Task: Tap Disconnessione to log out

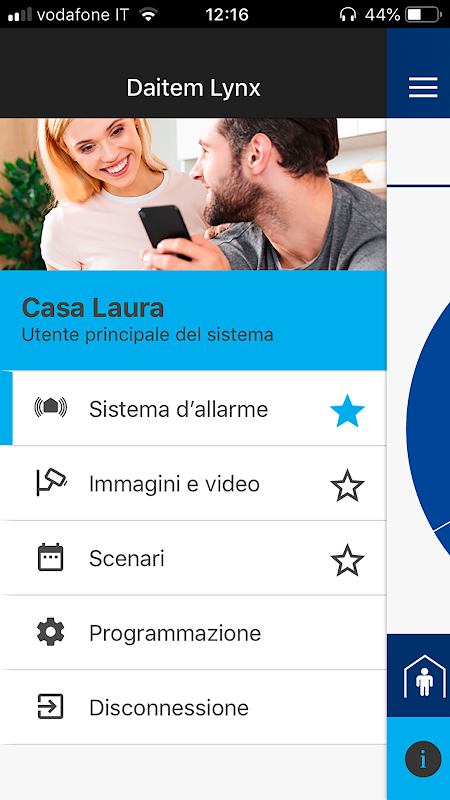Action: click(x=193, y=707)
